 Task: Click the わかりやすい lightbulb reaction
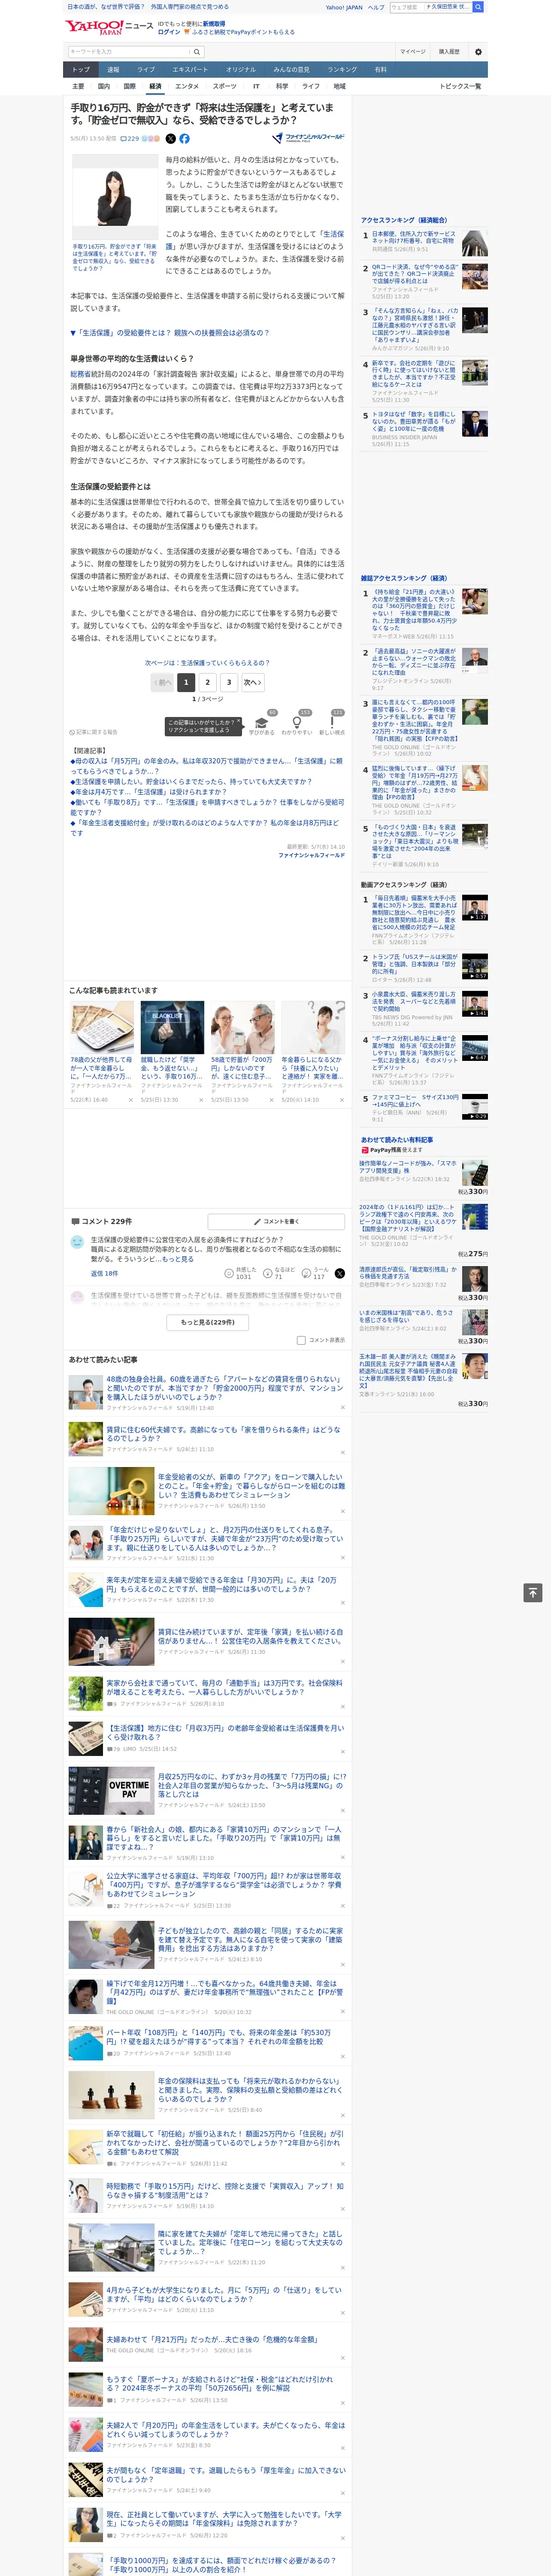pos(297,723)
